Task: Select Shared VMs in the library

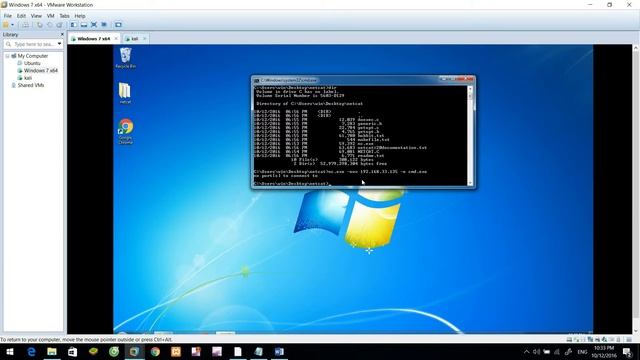Action: pos(30,85)
